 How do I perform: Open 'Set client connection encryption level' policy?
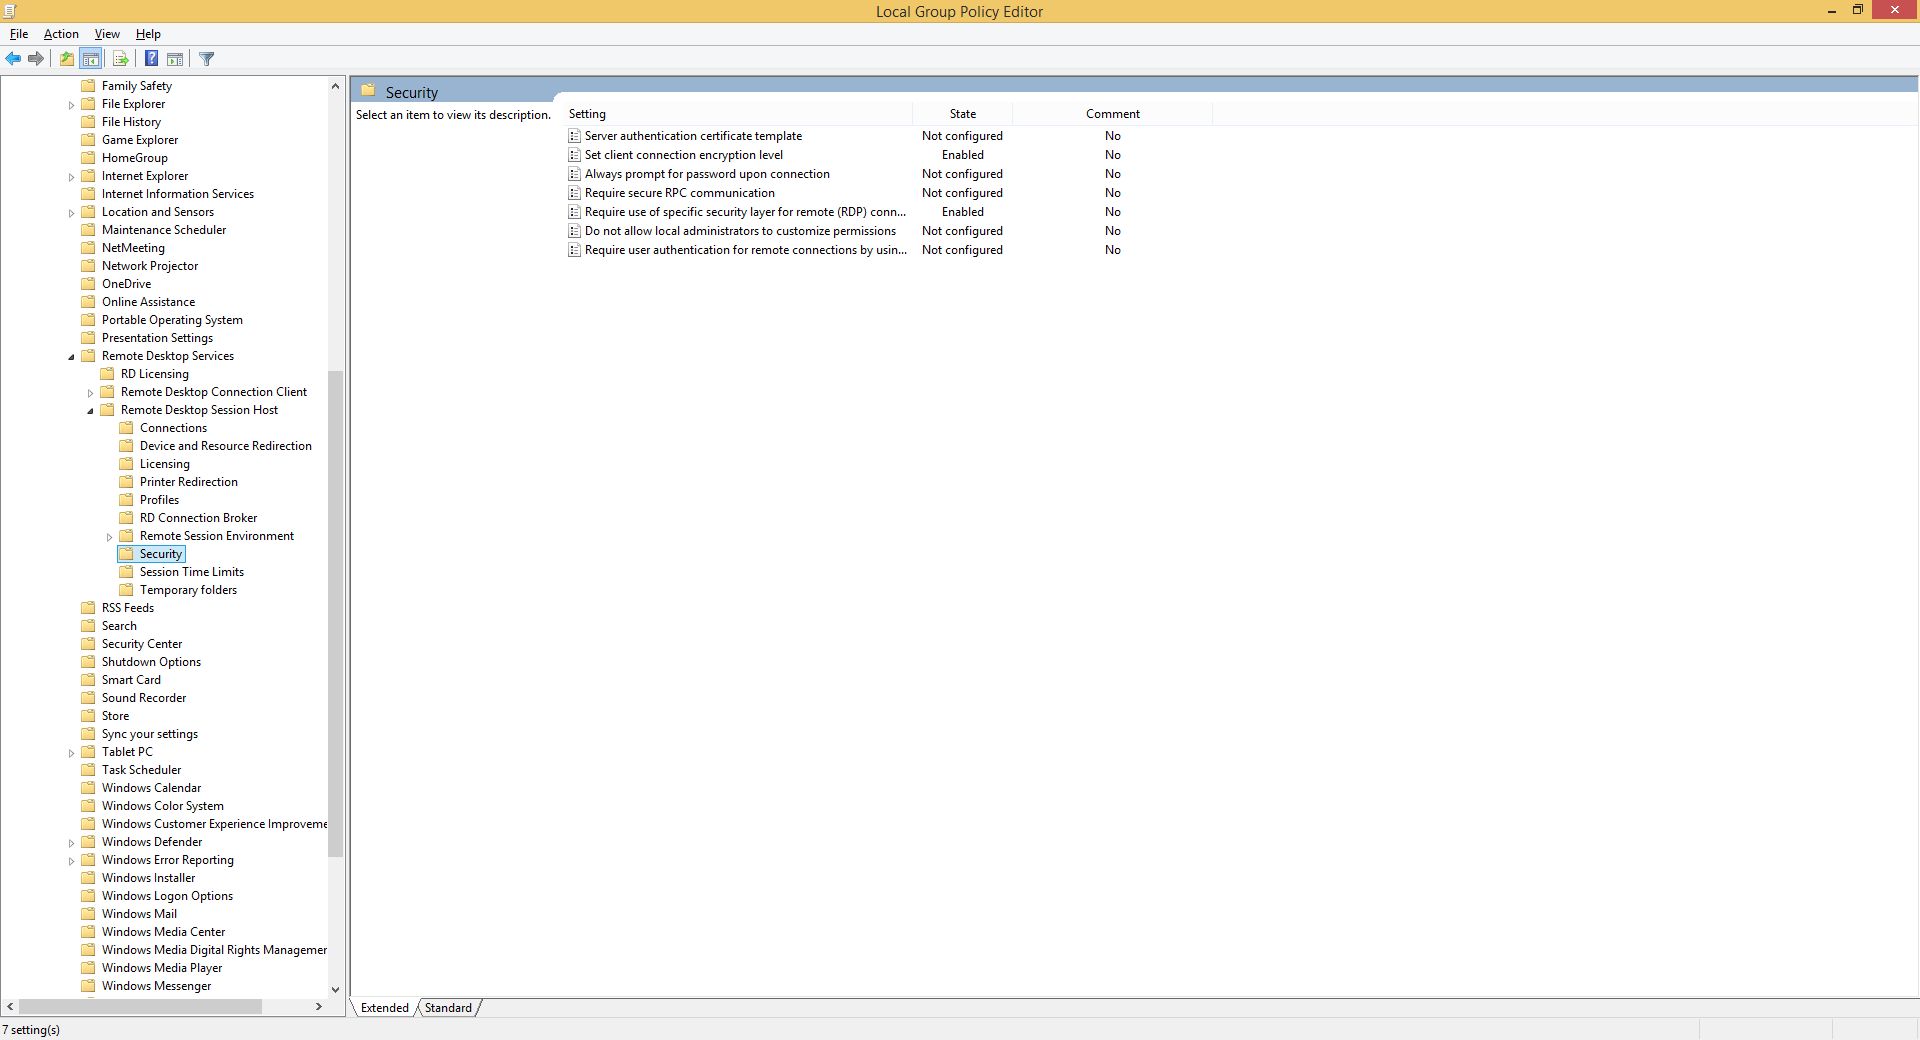683,155
